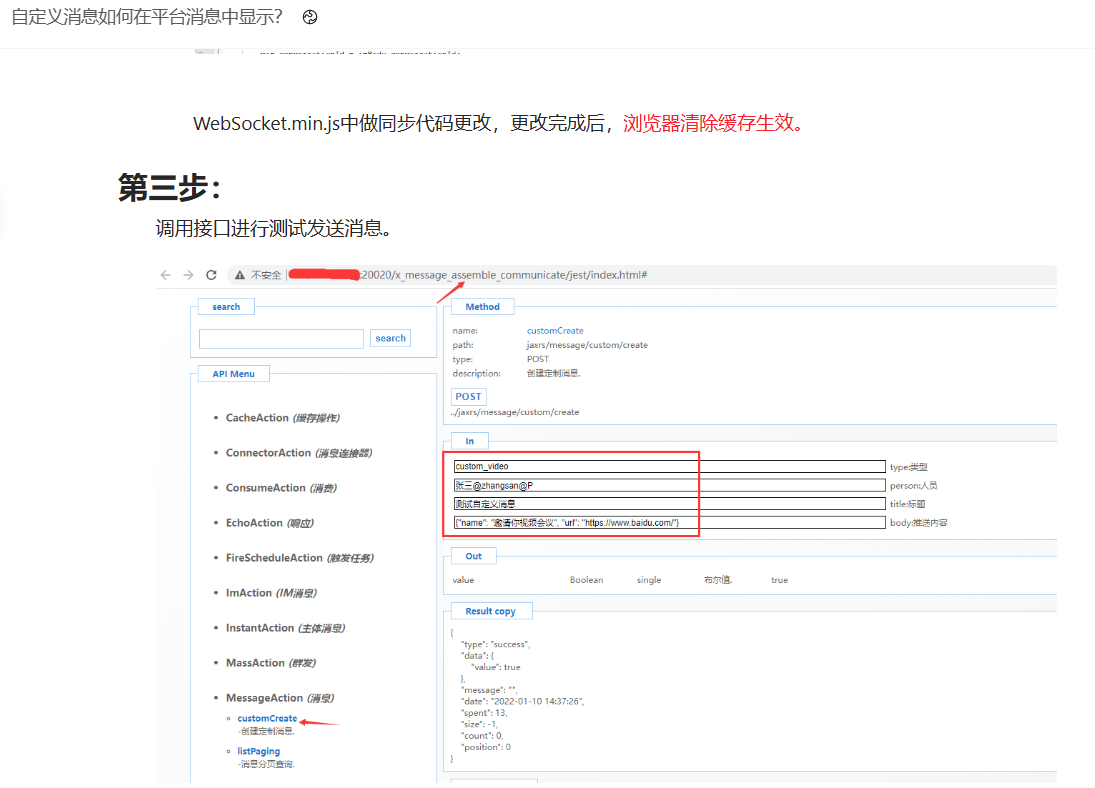The height and width of the screenshot is (788, 1095).
Task: Click the red text about clearing browser cache
Action: (715, 123)
